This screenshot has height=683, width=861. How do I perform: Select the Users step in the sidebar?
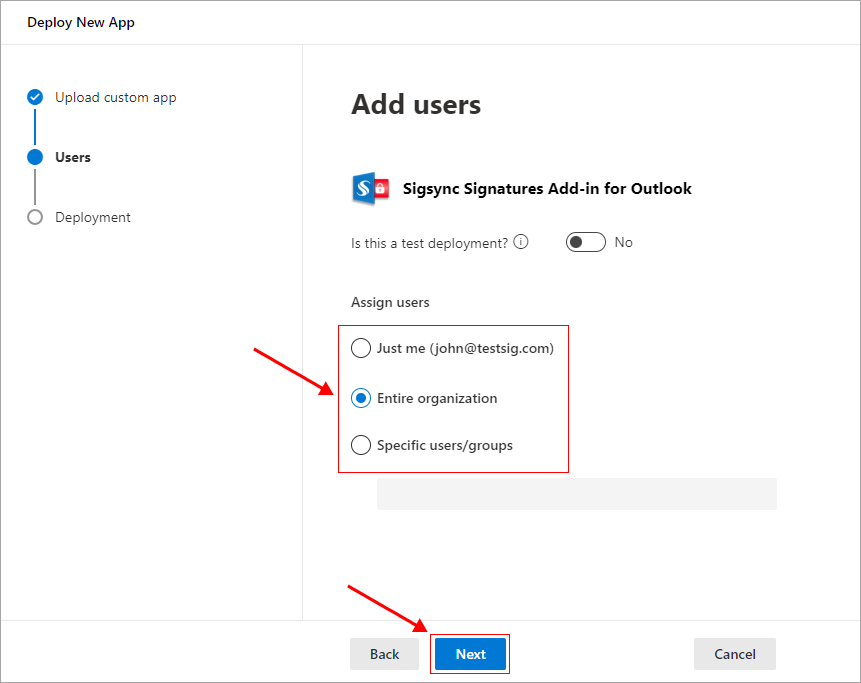tap(72, 157)
